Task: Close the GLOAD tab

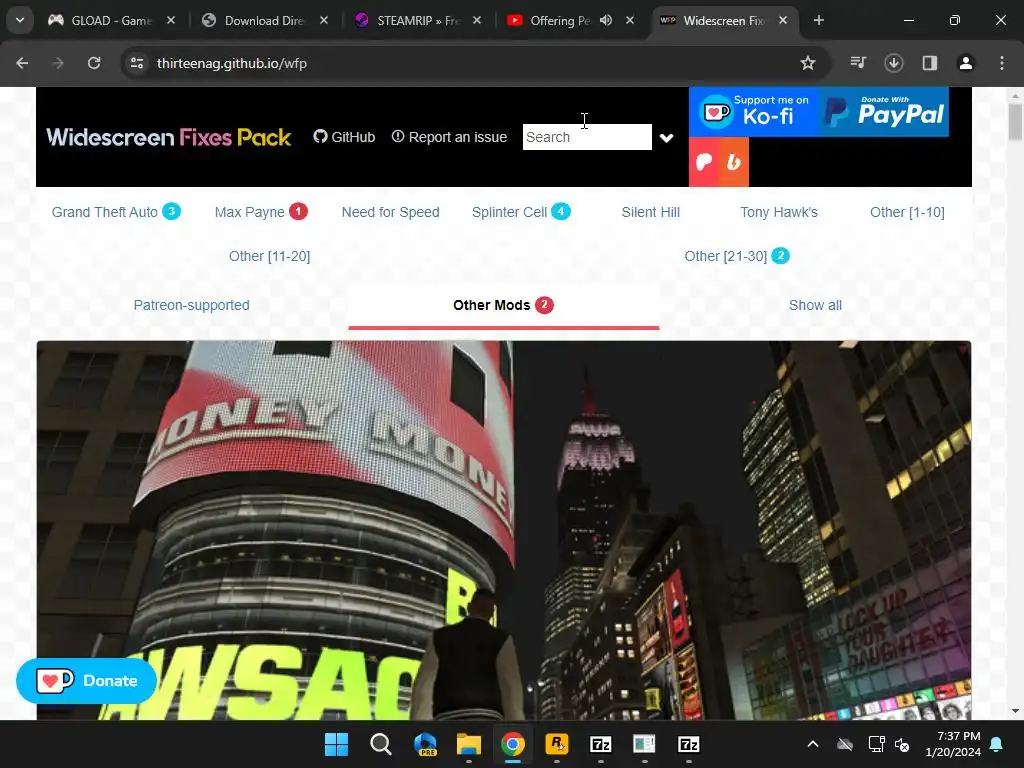Action: click(x=170, y=20)
